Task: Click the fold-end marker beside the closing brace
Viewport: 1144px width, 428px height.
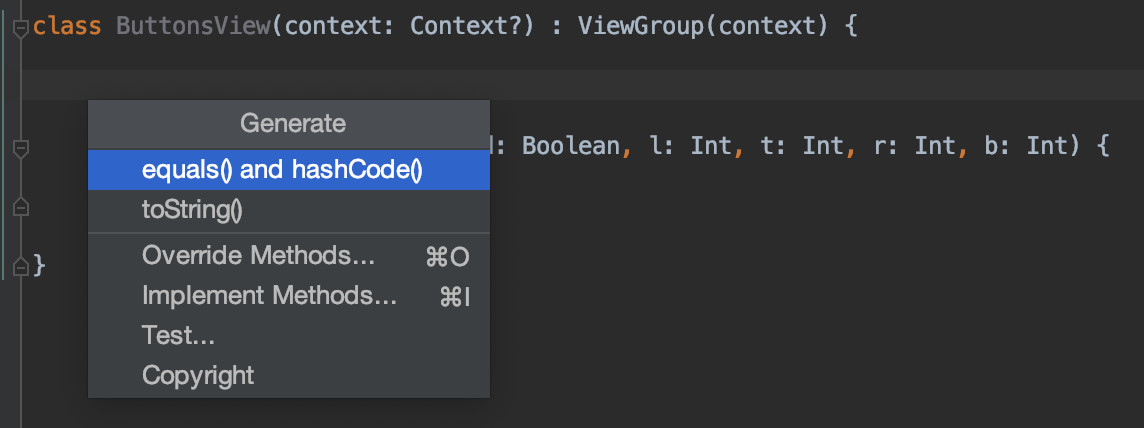Action: [21, 265]
